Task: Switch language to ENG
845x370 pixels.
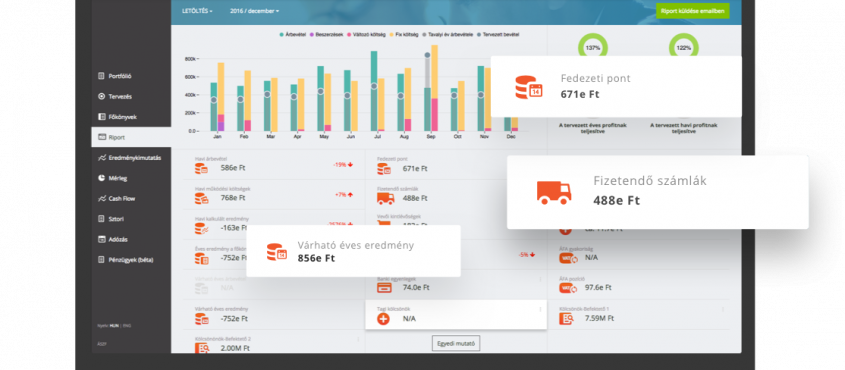Action: point(127,326)
